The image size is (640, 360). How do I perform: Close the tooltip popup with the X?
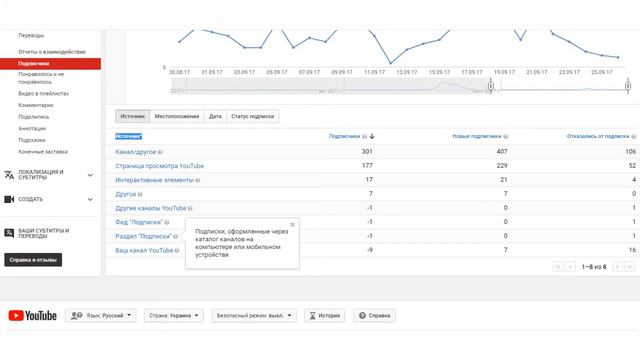pos(292,224)
